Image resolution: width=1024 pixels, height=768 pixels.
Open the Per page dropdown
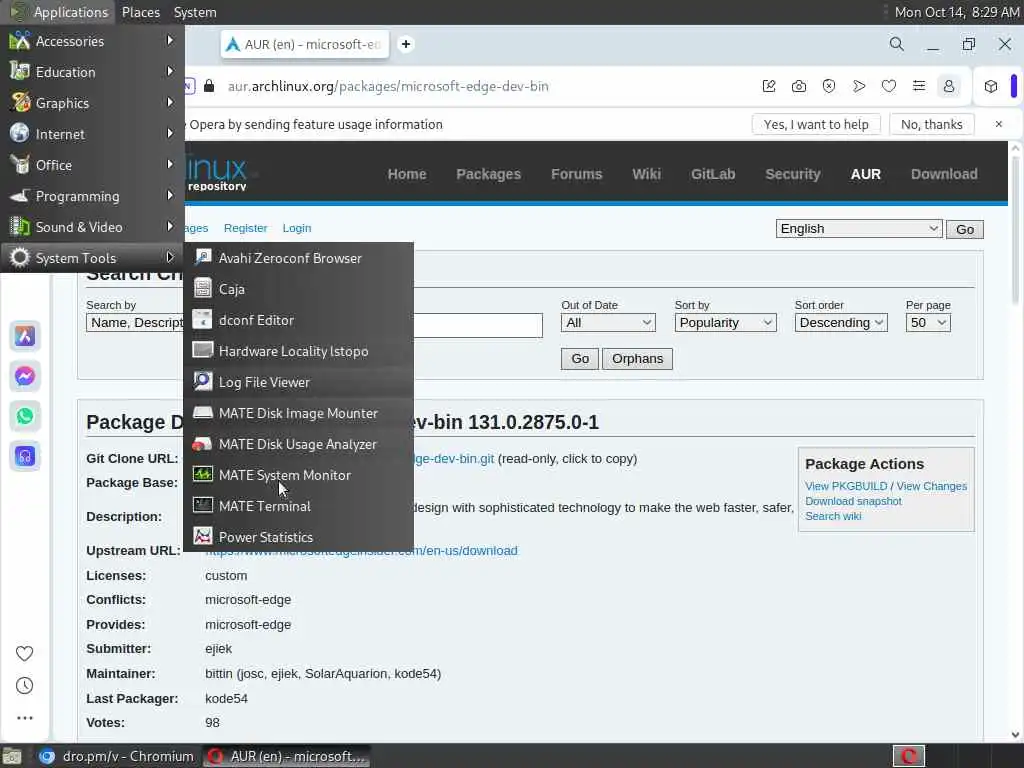928,323
